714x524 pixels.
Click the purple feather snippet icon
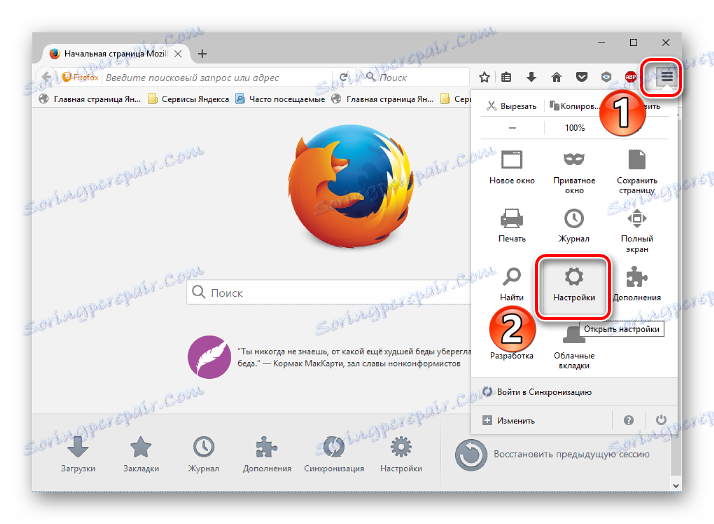point(209,357)
